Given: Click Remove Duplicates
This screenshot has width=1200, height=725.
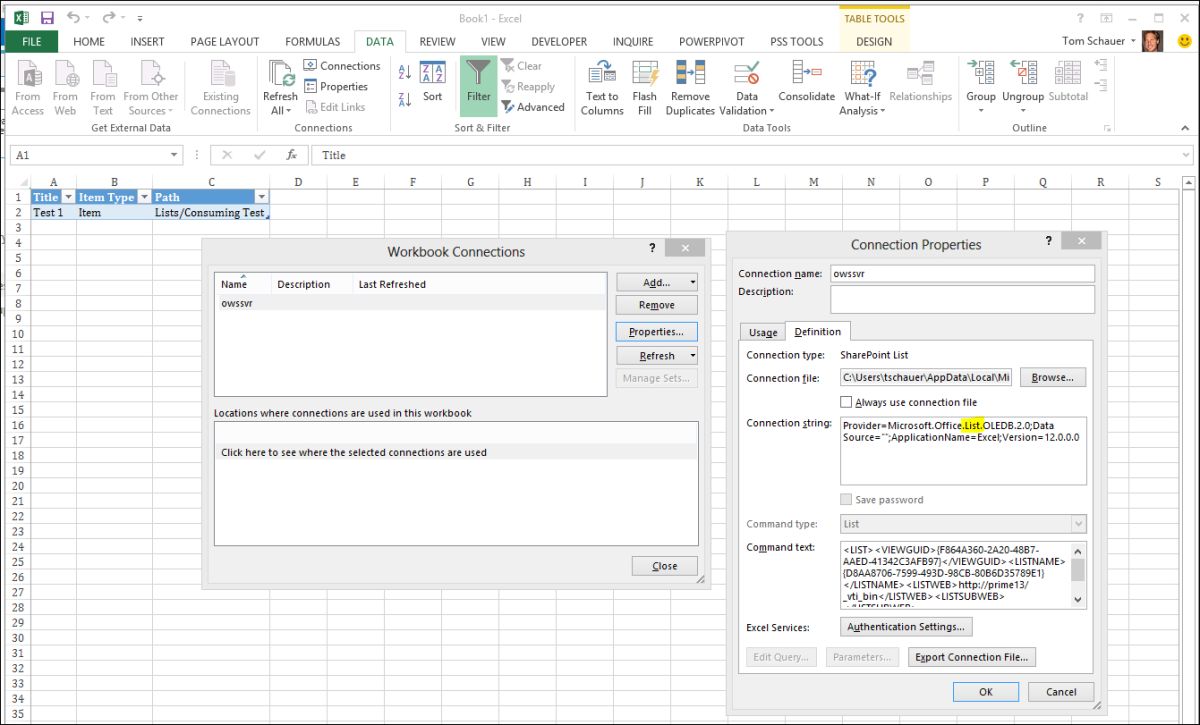Looking at the screenshot, I should click(690, 88).
